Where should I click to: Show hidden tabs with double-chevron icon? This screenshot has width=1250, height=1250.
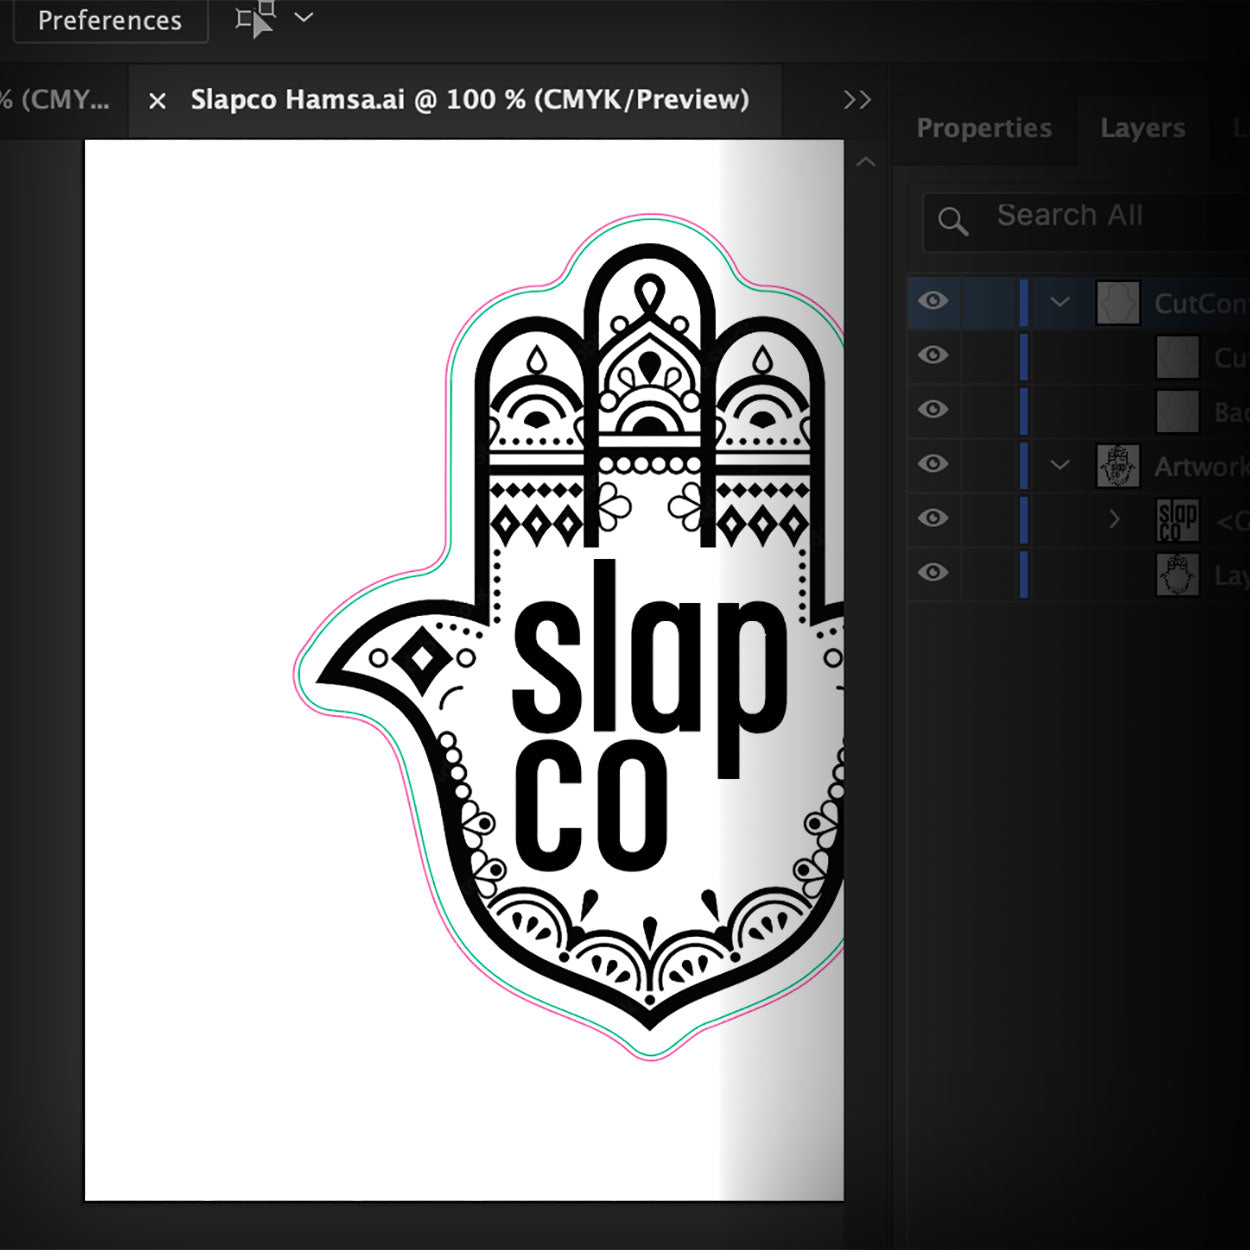point(857,100)
